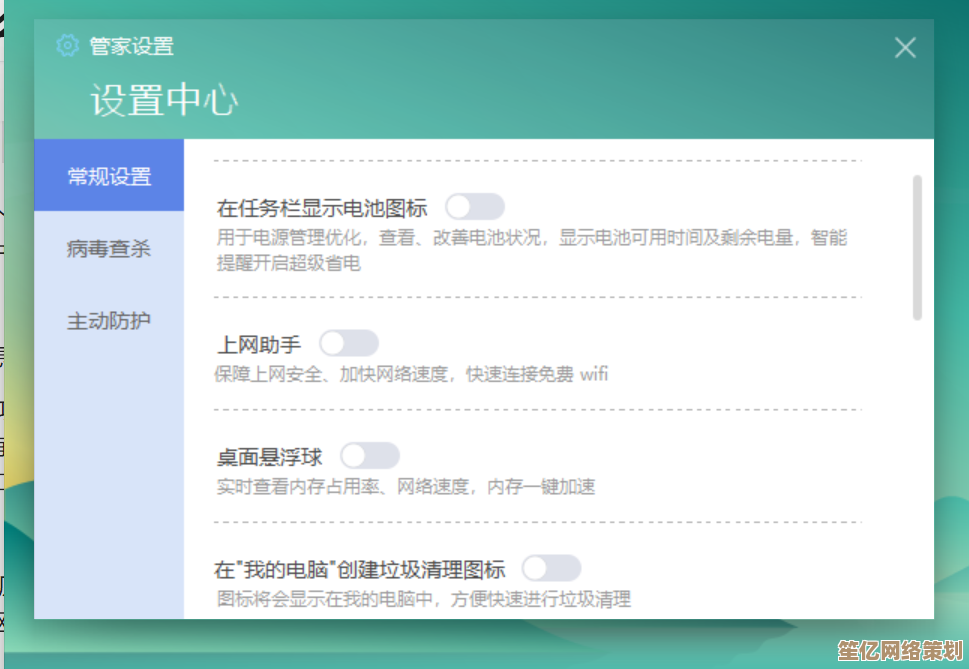Viewport: 969px width, 669px height.
Task: Select the 常规设置 tab
Action: (108, 175)
